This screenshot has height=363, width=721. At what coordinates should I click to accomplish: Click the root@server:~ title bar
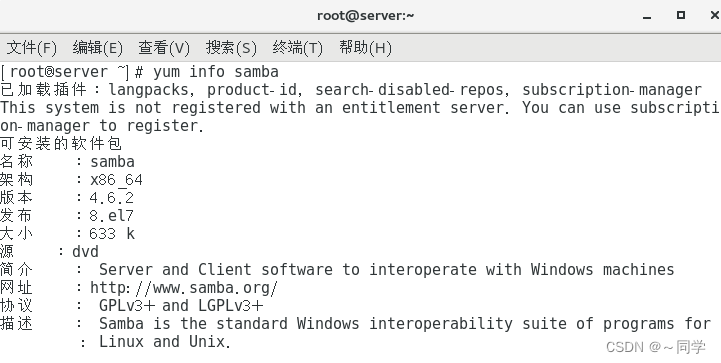(x=366, y=16)
